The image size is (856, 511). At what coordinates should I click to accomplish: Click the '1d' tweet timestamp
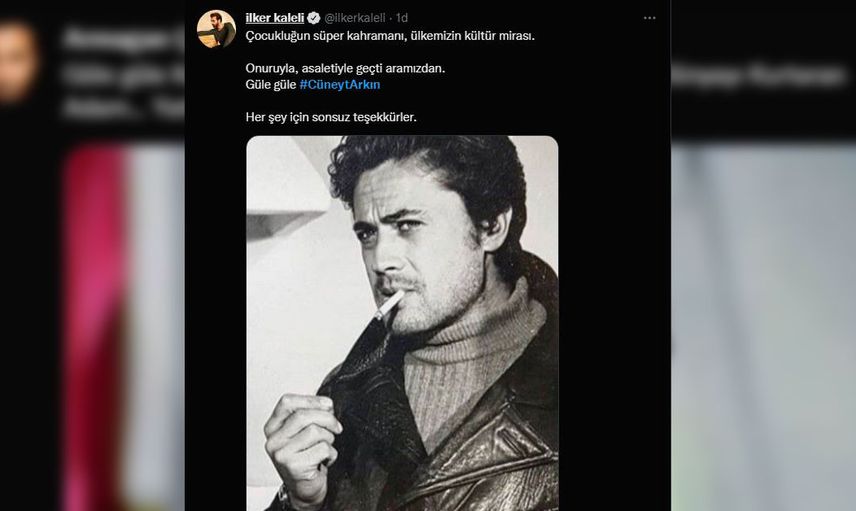[402, 18]
